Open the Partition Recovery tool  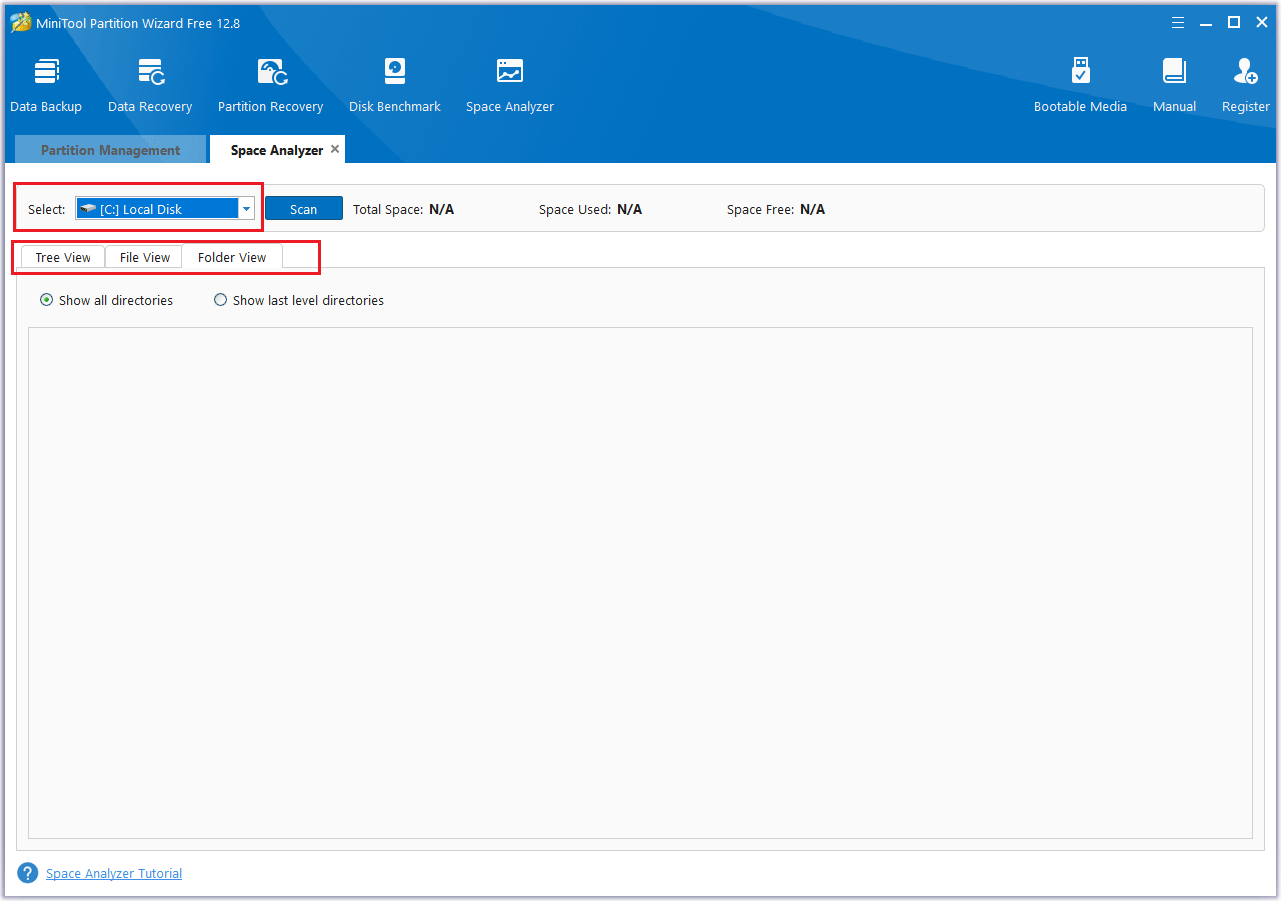point(271,85)
